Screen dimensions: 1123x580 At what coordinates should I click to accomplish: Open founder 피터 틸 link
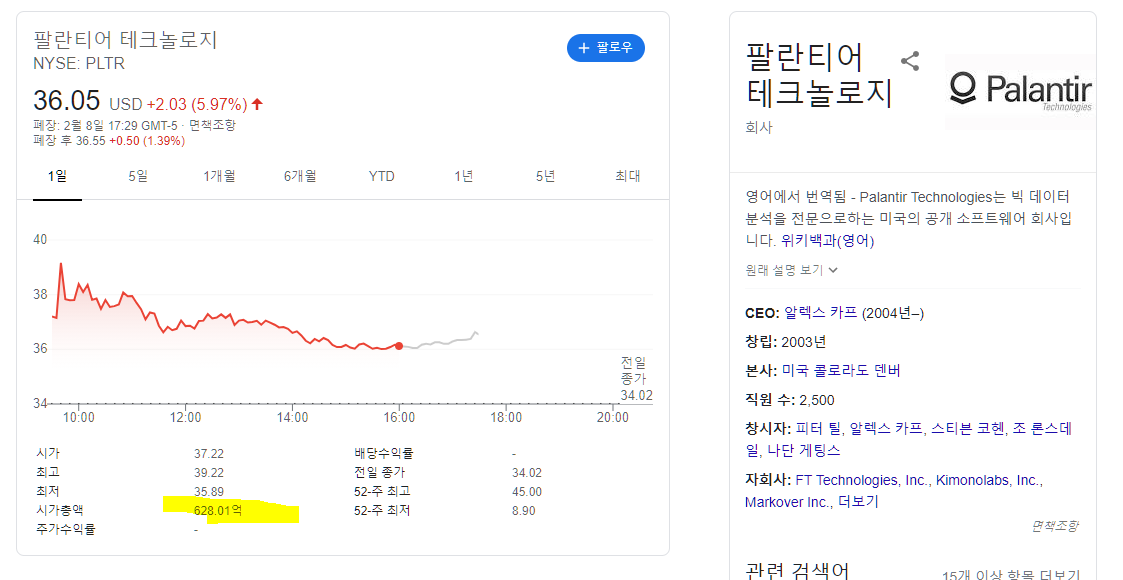(x=819, y=429)
